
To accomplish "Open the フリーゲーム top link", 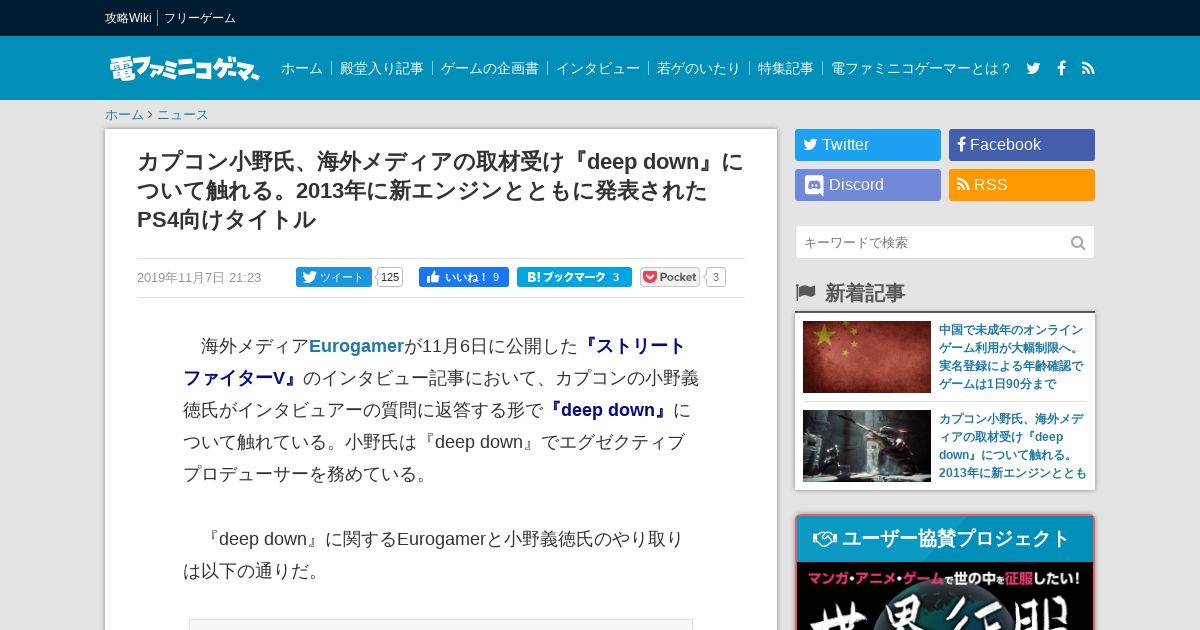I will pyautogui.click(x=200, y=18).
